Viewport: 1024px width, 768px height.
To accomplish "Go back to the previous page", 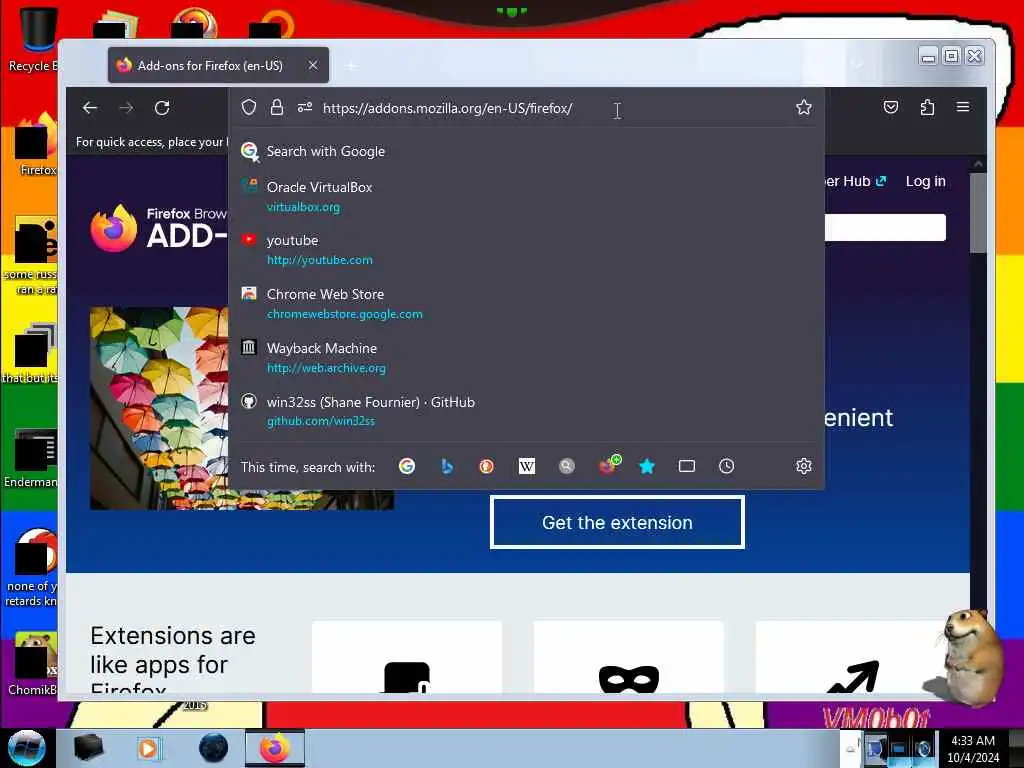I will pos(90,108).
